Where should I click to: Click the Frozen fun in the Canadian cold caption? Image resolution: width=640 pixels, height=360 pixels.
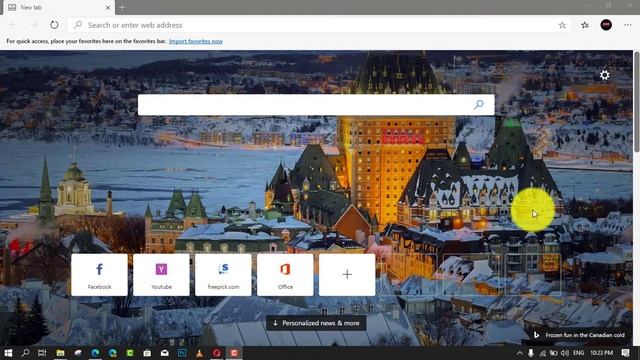point(584,335)
